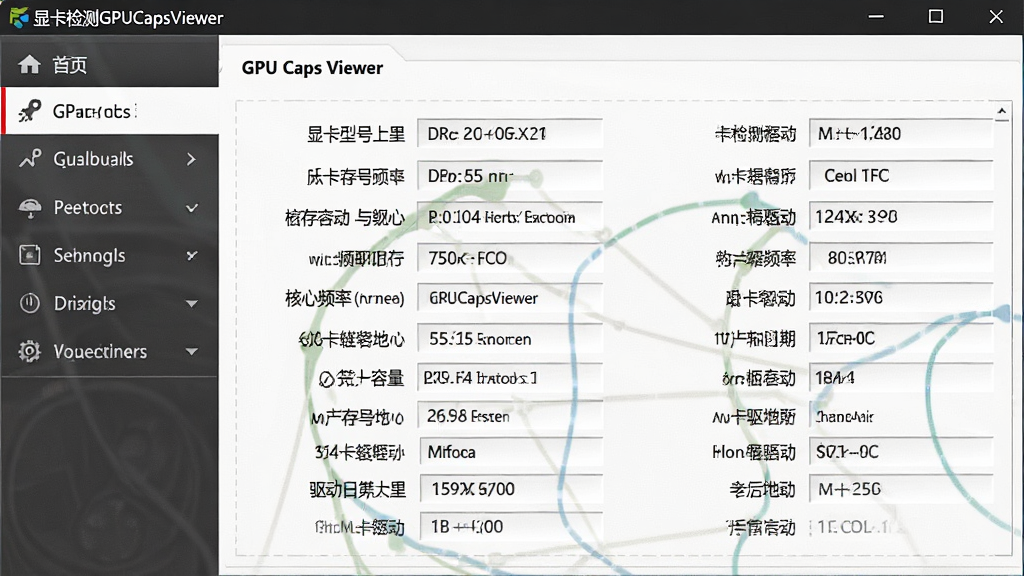Click the field showing DRc 20+0G.X21
This screenshot has height=576, width=1024.
coord(509,134)
